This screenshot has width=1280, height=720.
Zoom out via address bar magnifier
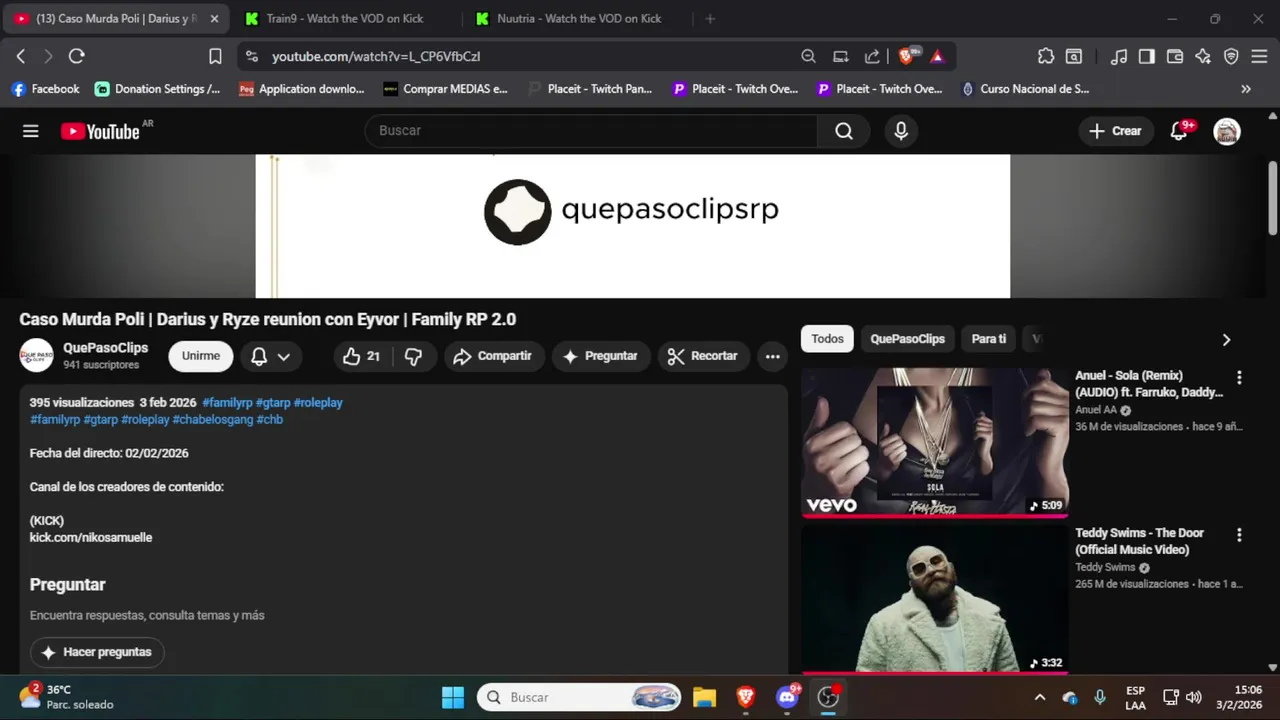pyautogui.click(x=808, y=56)
